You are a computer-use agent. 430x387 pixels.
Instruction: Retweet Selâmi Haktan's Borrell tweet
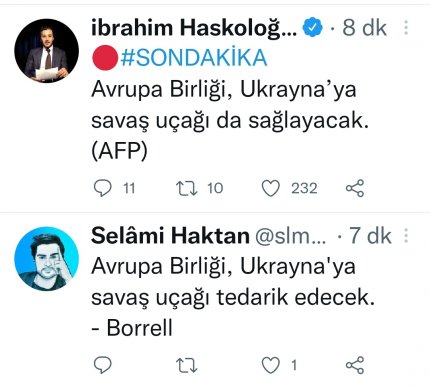click(x=186, y=365)
